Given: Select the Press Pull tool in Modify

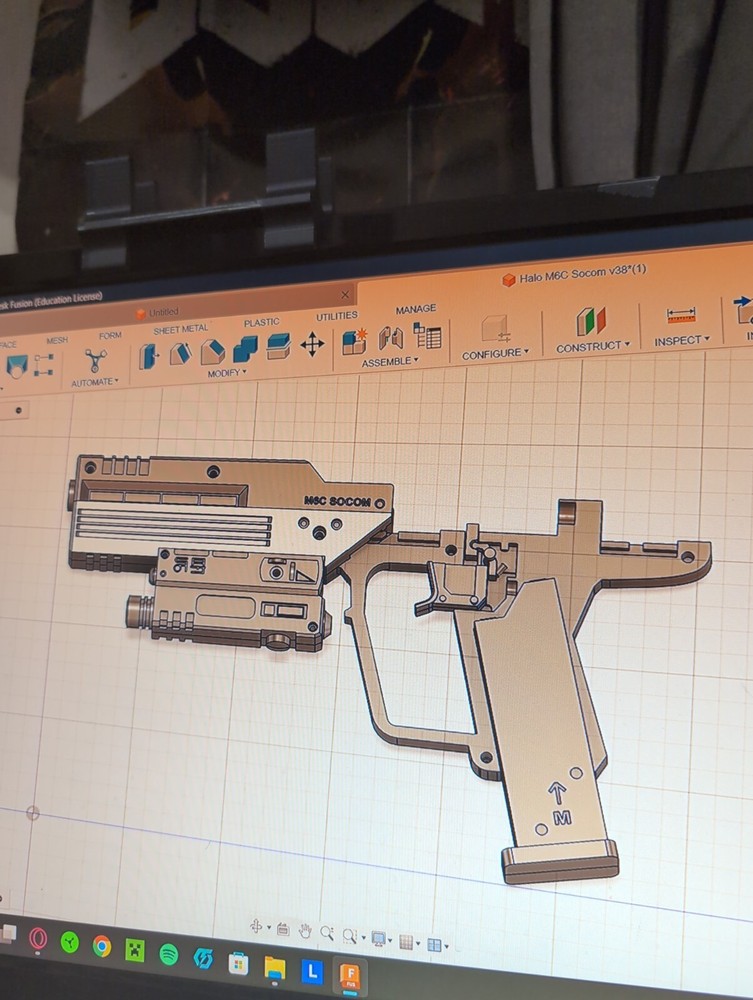Looking at the screenshot, I should pos(149,357).
